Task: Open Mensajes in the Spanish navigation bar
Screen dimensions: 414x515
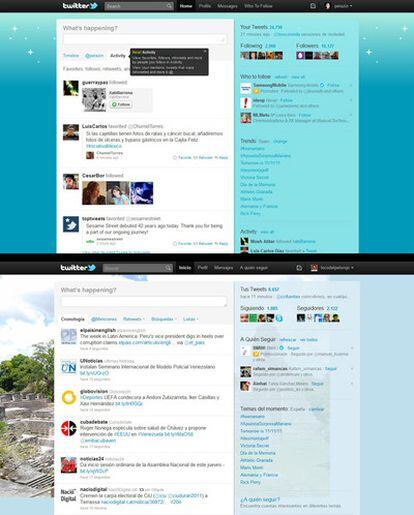Action: click(223, 268)
